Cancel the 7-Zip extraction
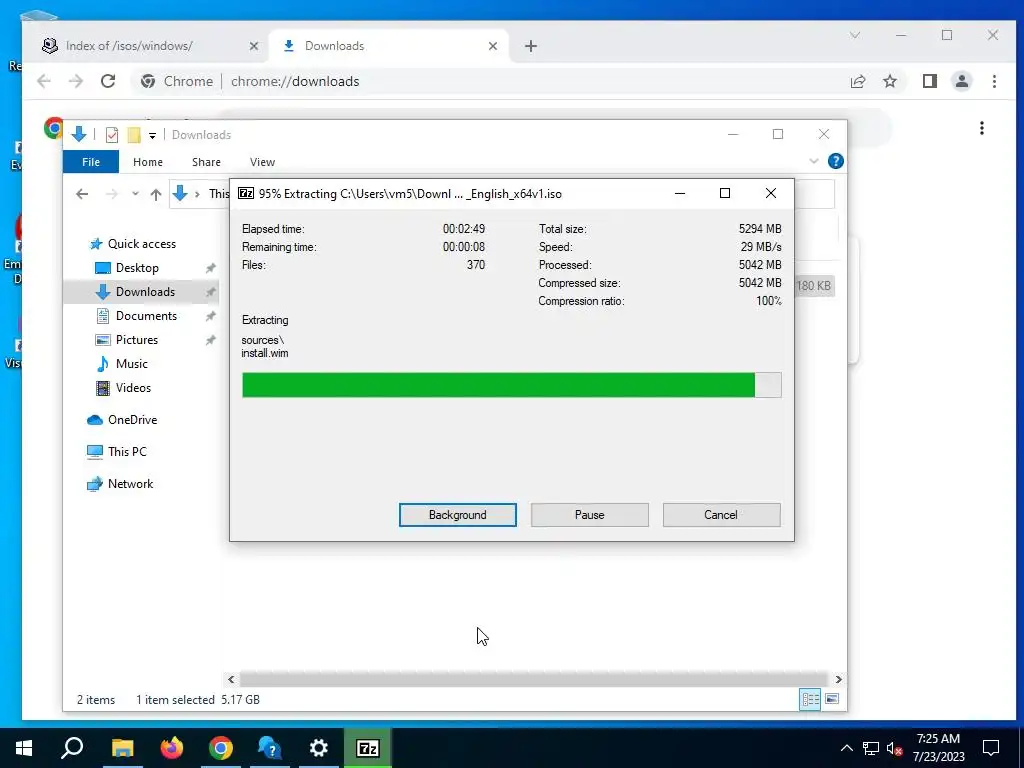Image resolution: width=1024 pixels, height=768 pixels. tap(721, 515)
